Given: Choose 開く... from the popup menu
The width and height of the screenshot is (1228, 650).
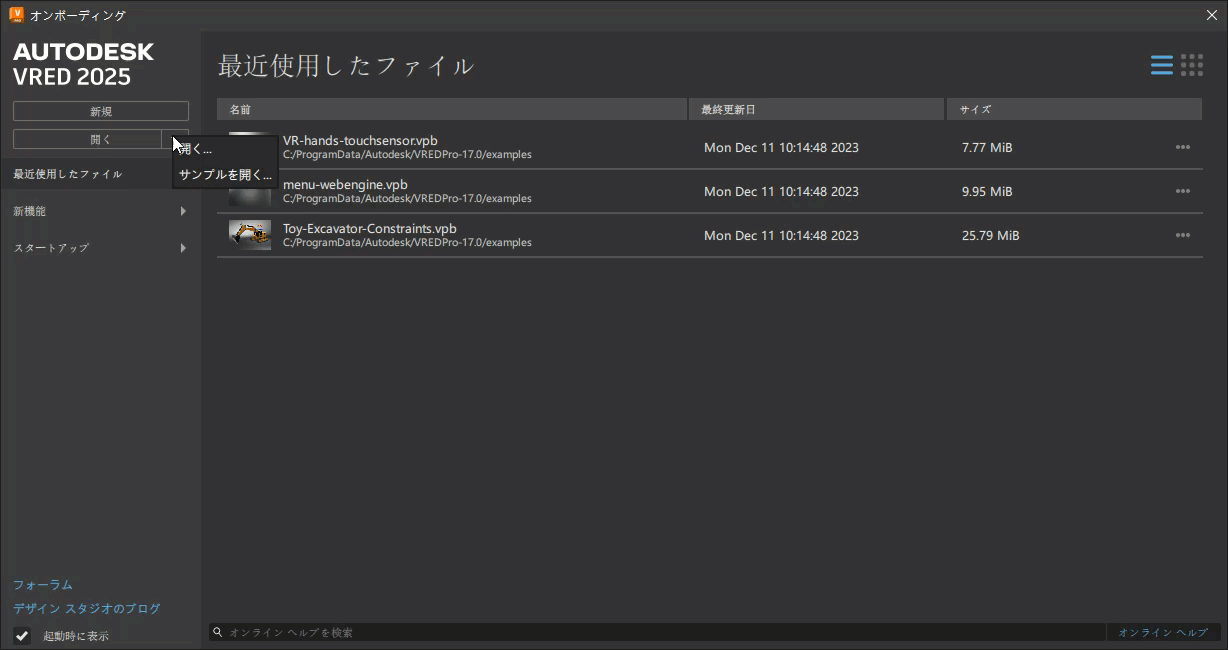Looking at the screenshot, I should [x=225, y=149].
